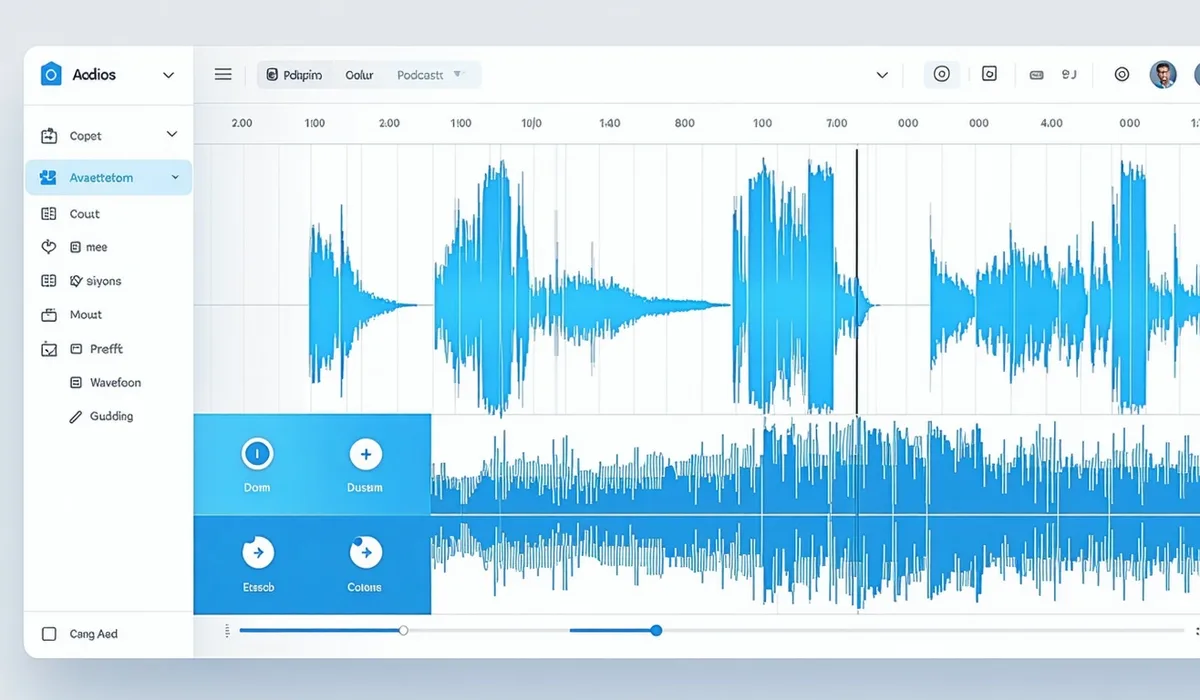
Task: Collapse the Avaettetom chevron
Action: 175,177
